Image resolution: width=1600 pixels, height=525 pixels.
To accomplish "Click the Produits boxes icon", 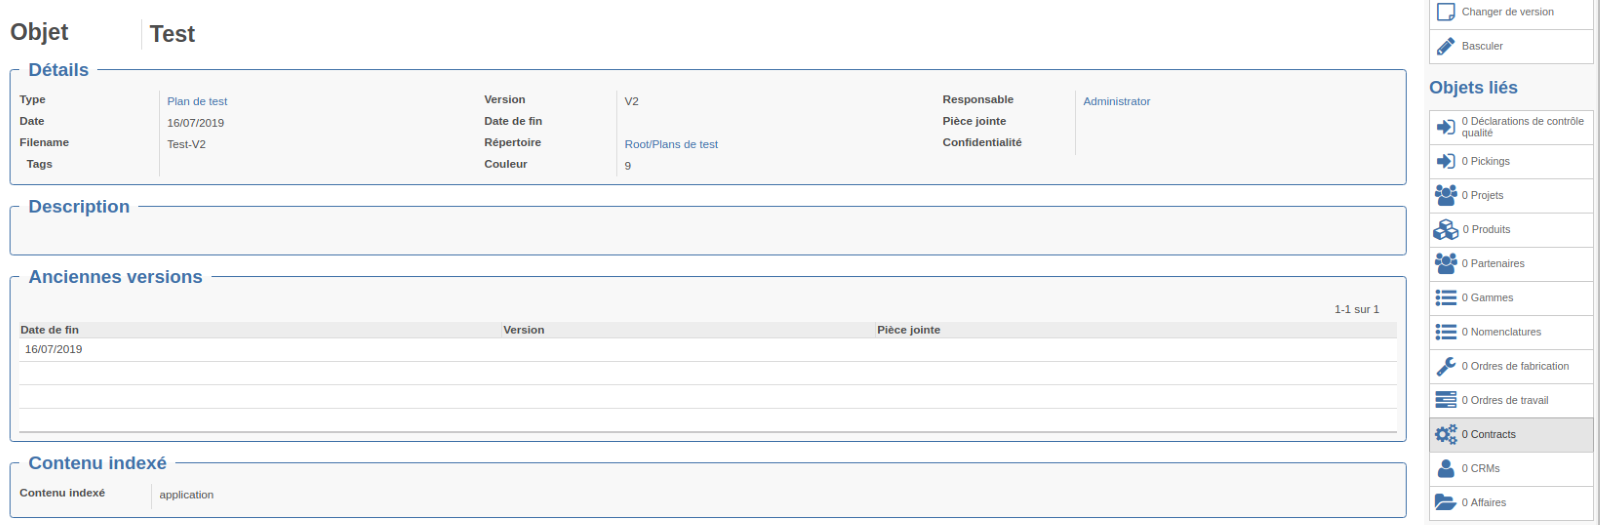I will pos(1446,229).
